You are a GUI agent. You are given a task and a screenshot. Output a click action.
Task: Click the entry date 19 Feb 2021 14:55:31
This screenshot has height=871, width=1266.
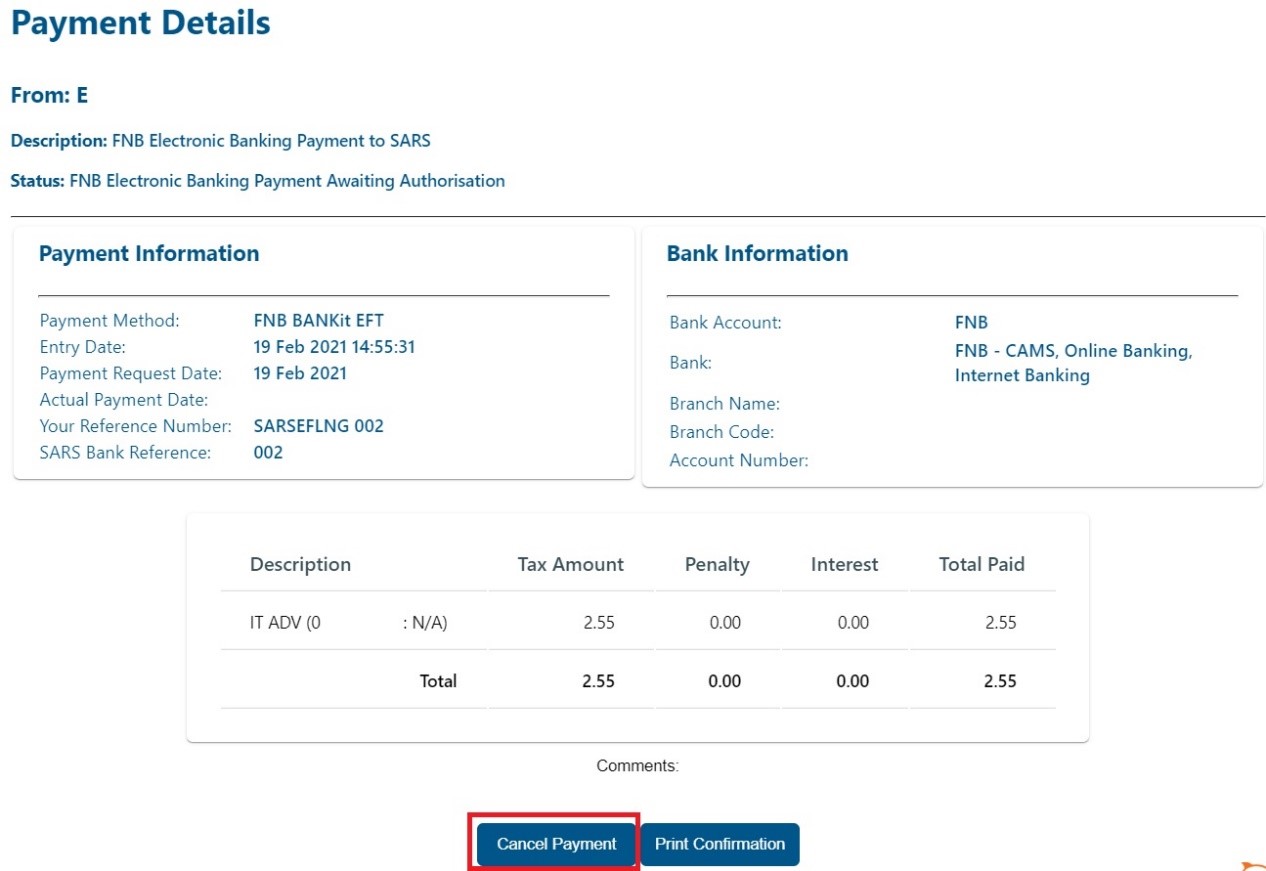tap(334, 347)
